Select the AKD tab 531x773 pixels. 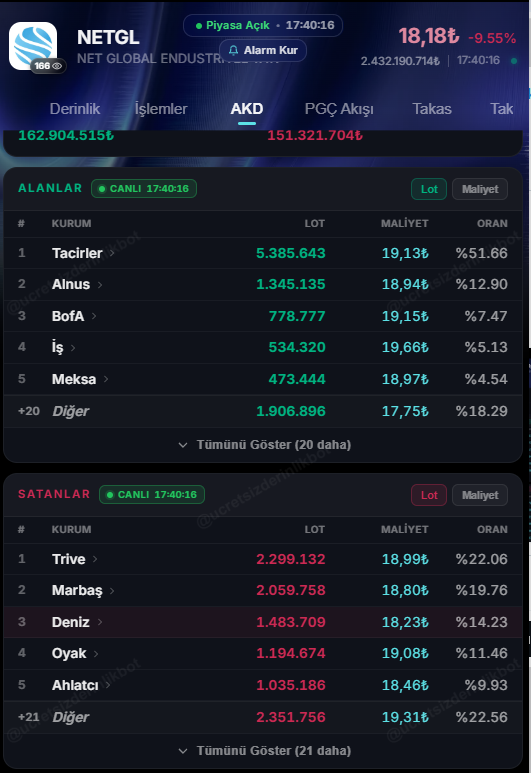247,109
